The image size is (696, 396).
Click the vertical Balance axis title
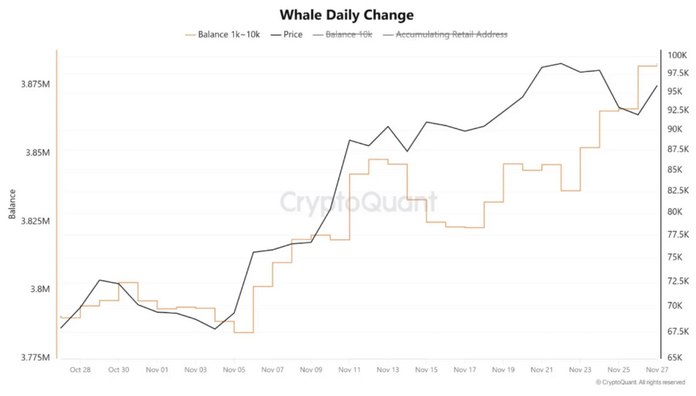[12, 204]
